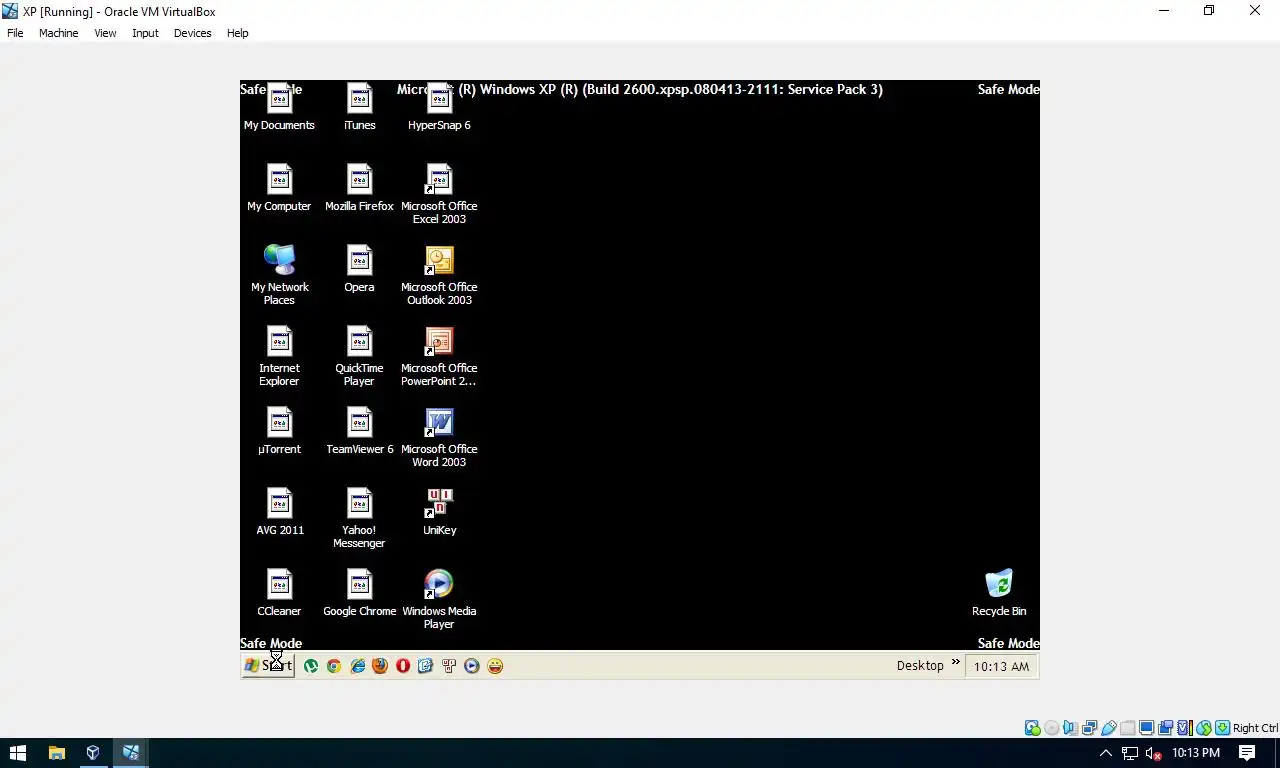Open the Windows 10 Action Center

[x=1247, y=753]
